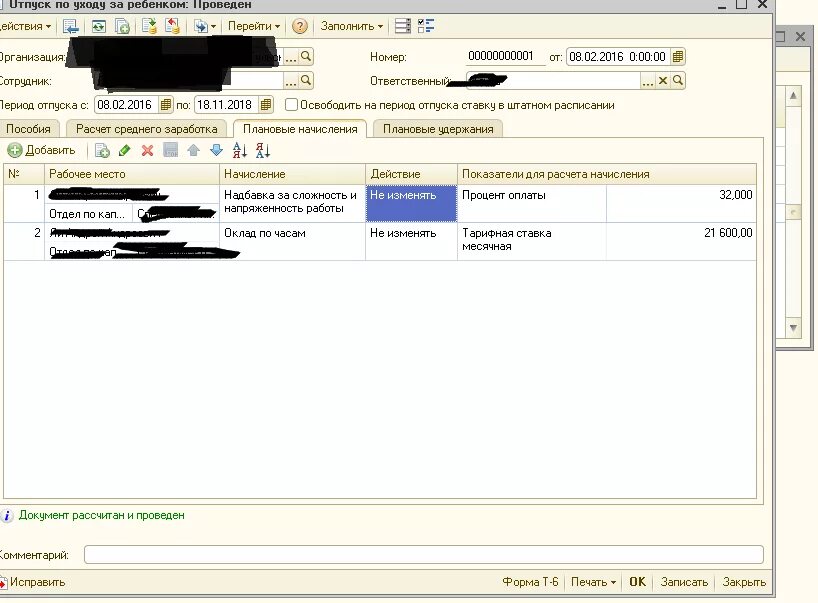Image resolution: width=818 pixels, height=603 pixels.
Task: Click the vacation end date 18.11.2018 field
Action: 226,105
